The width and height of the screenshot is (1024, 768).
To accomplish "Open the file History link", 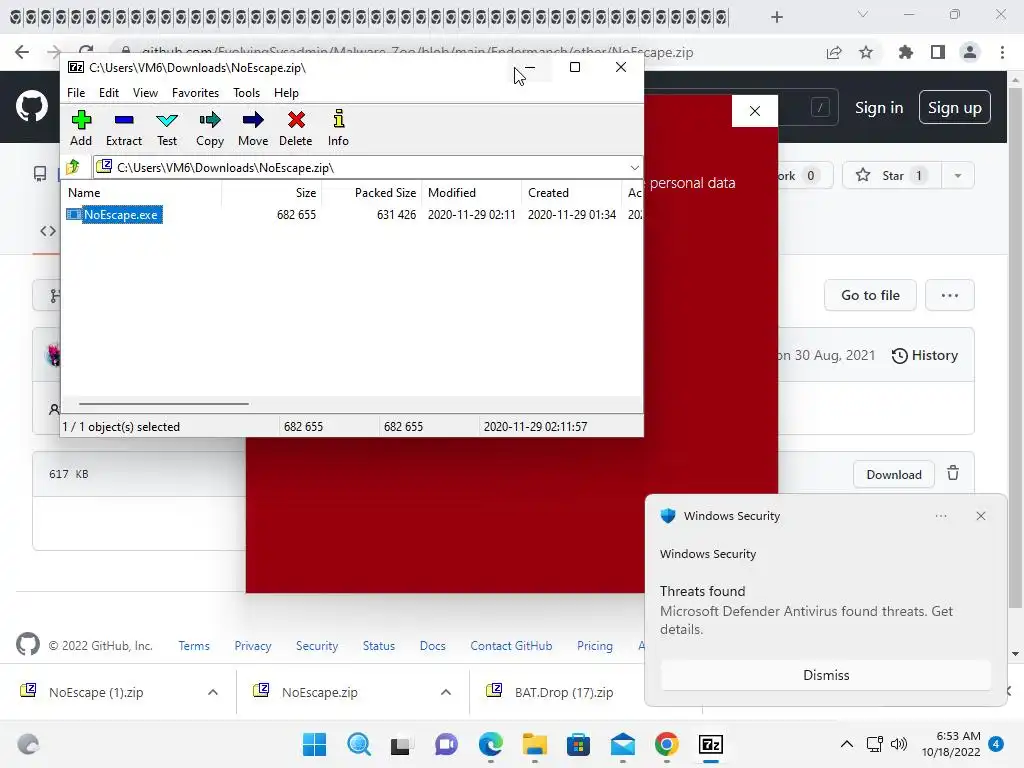I will tap(925, 355).
